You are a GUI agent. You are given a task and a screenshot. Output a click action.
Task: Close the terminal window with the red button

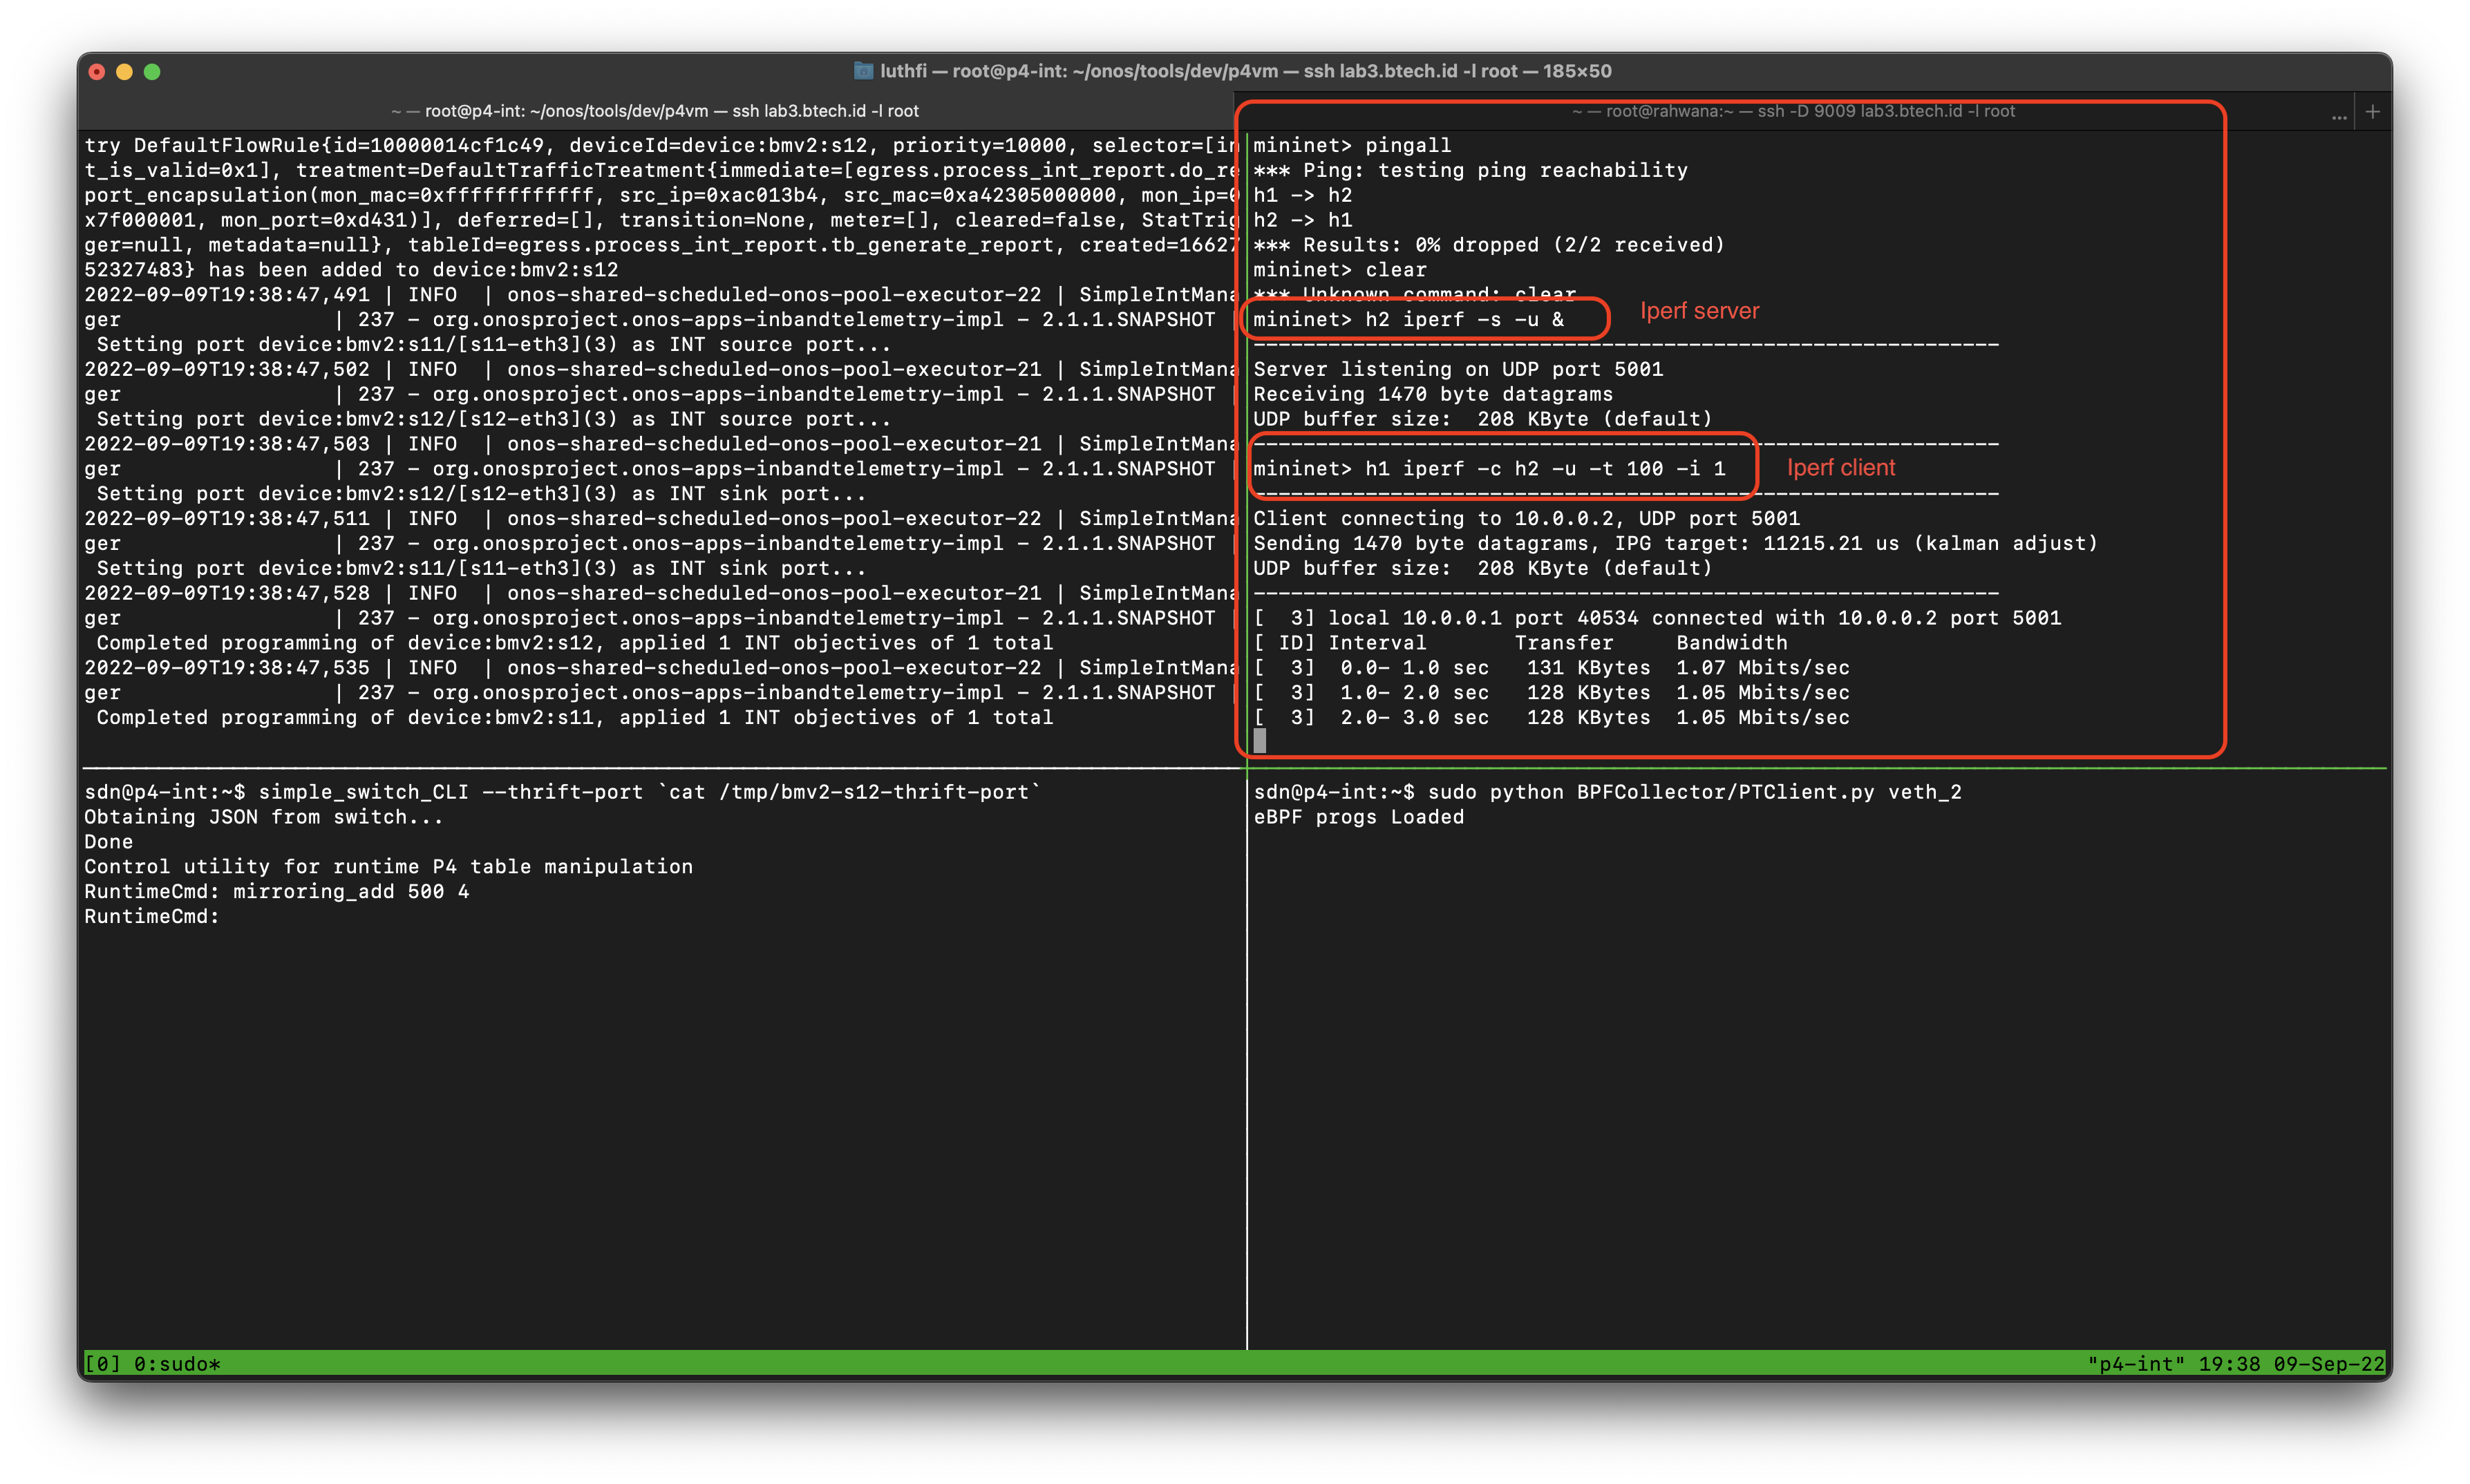point(97,71)
